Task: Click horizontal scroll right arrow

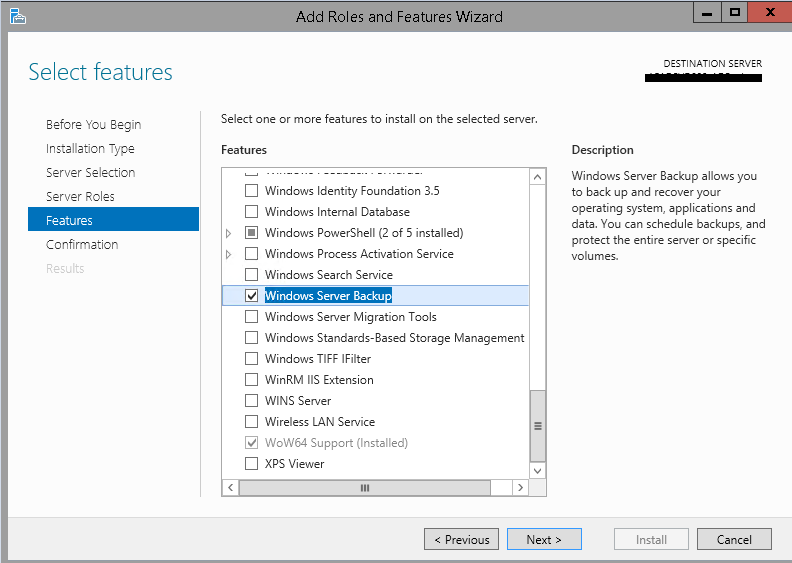Action: (x=521, y=488)
